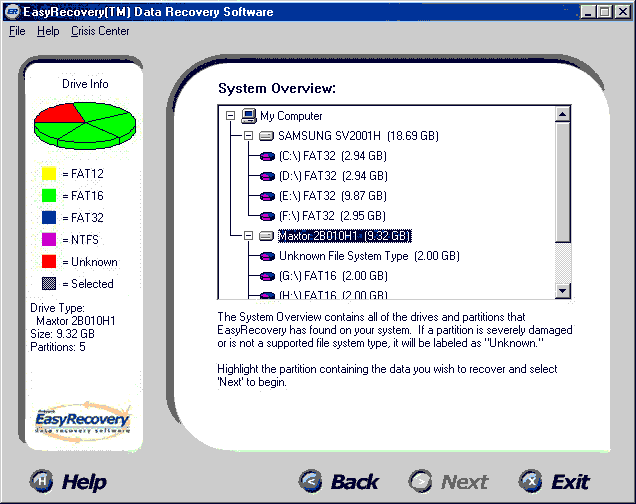Select the My Computer tree label
The height and width of the screenshot is (504, 636).
pyautogui.click(x=291, y=116)
